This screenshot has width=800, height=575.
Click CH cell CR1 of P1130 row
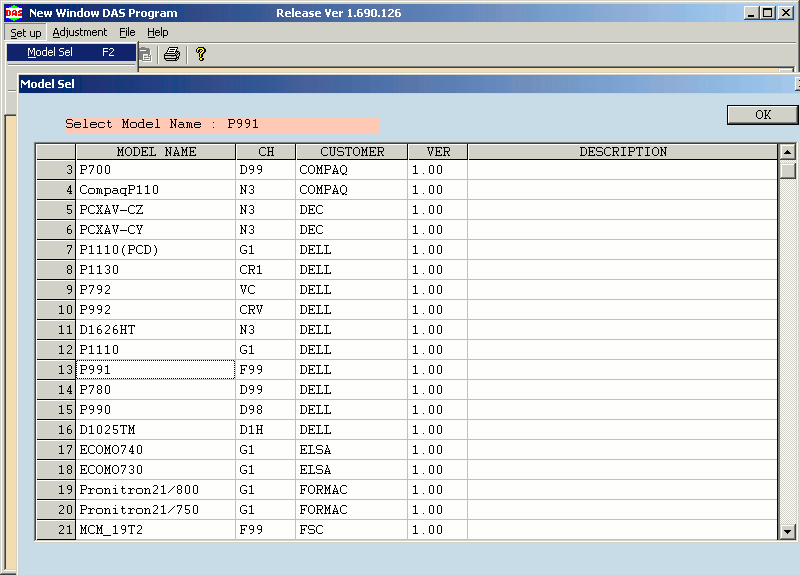coord(266,269)
